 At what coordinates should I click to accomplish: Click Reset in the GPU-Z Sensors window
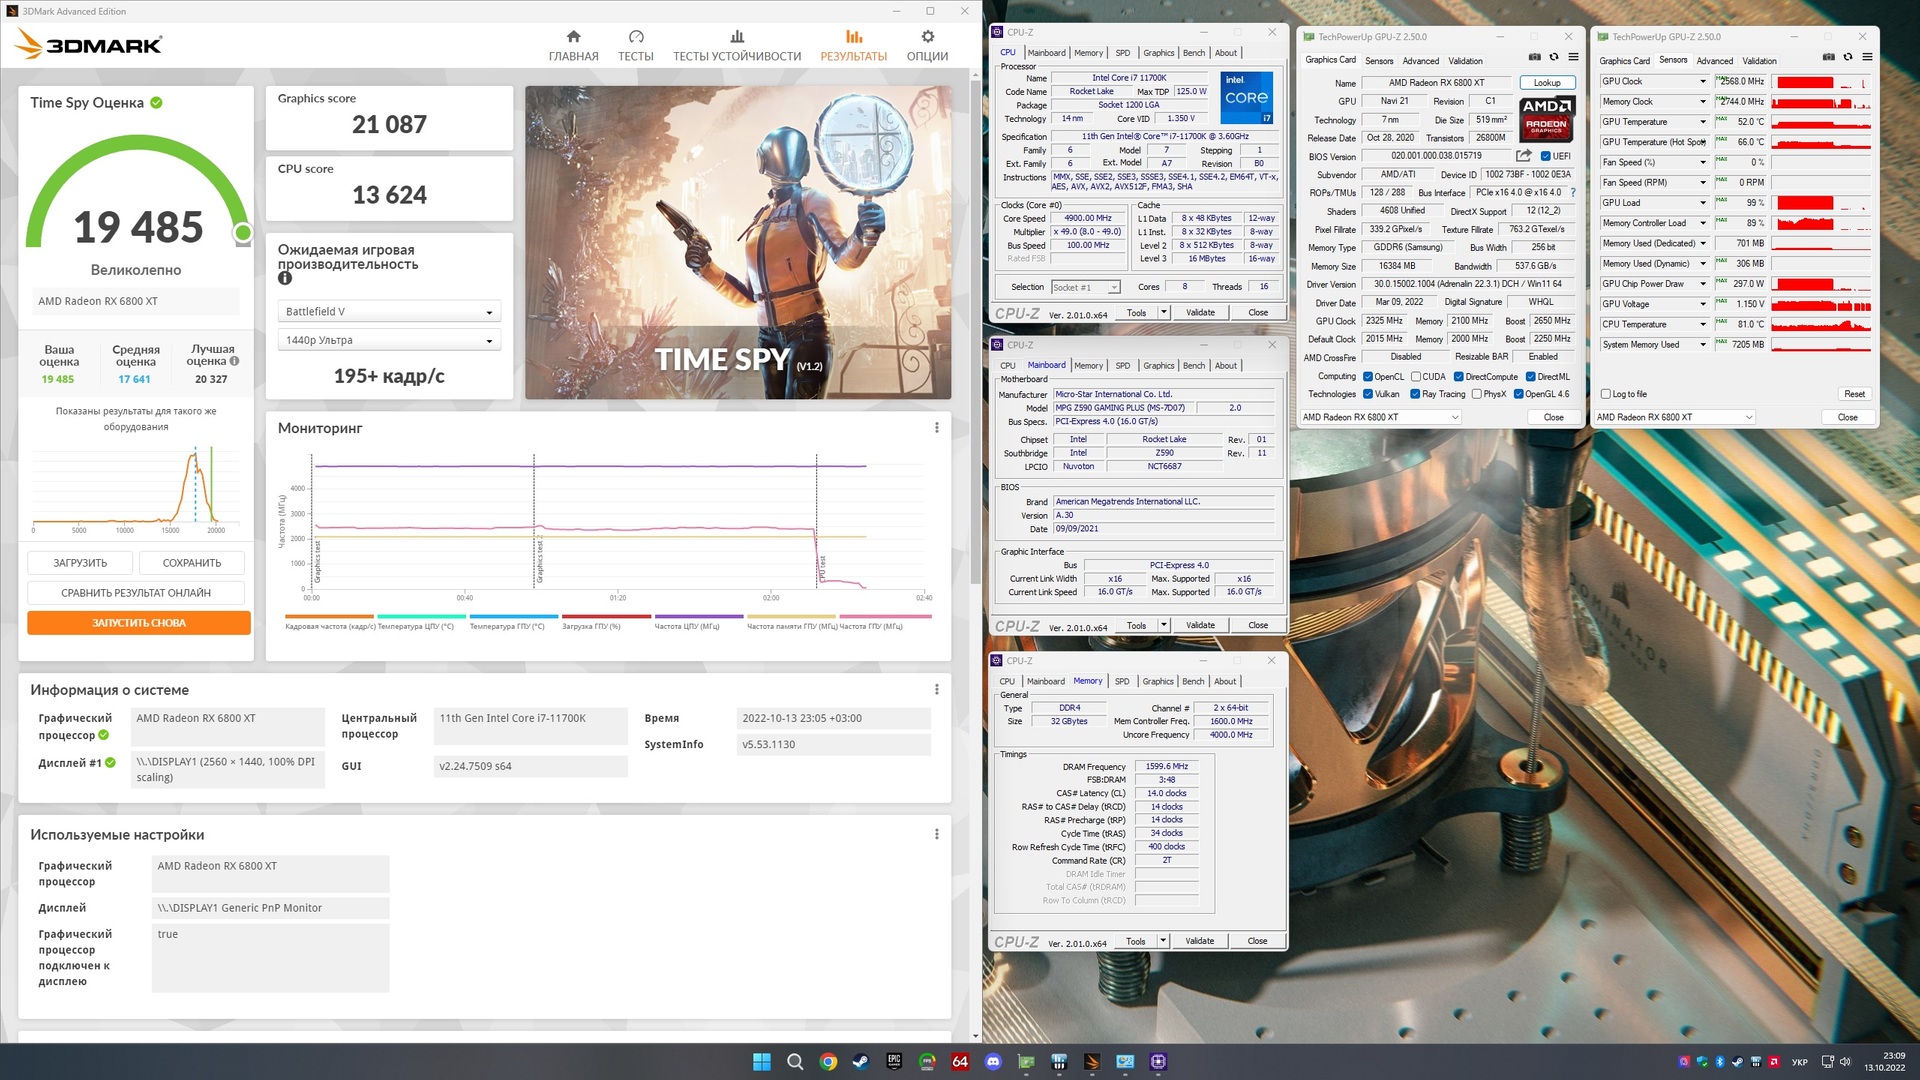1854,394
